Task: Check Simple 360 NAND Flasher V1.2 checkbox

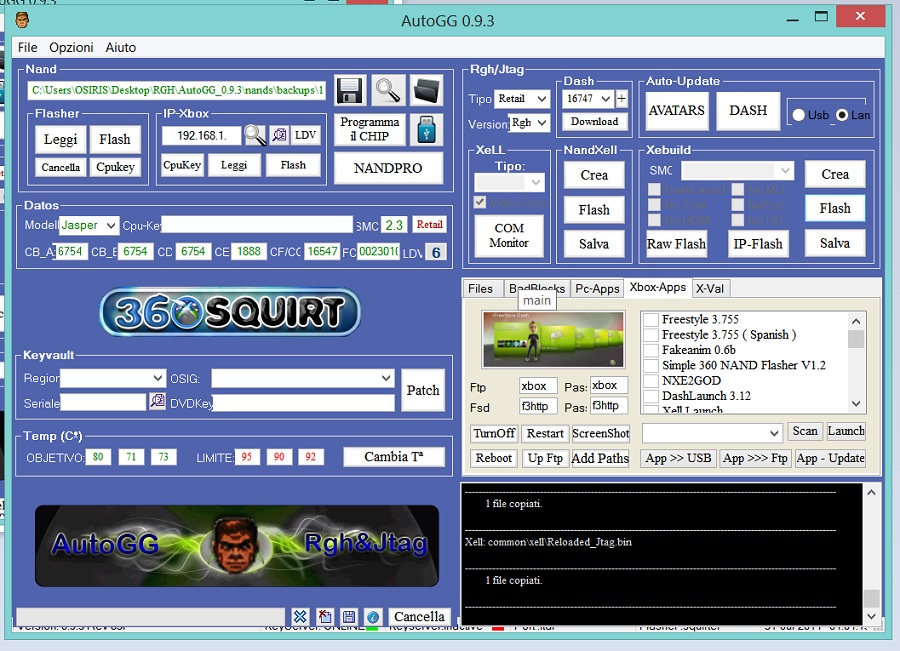Action: coord(651,365)
